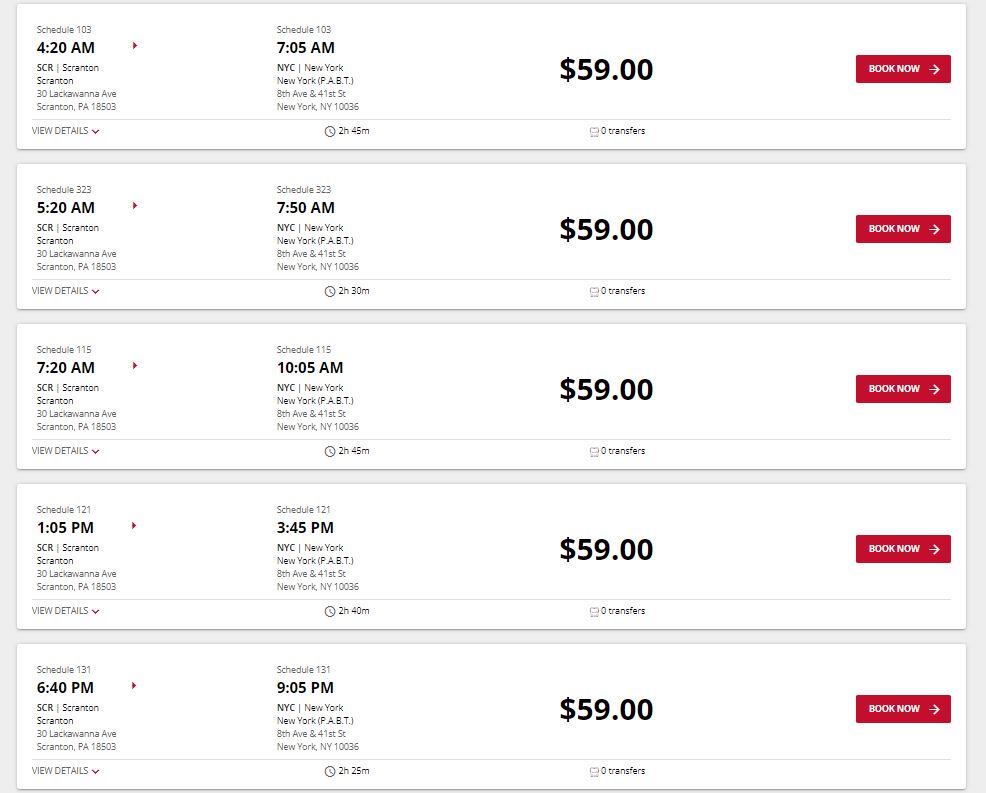Book the 6:40 PM Schedule 131 trip
This screenshot has width=986, height=793.
pyautogui.click(x=903, y=709)
